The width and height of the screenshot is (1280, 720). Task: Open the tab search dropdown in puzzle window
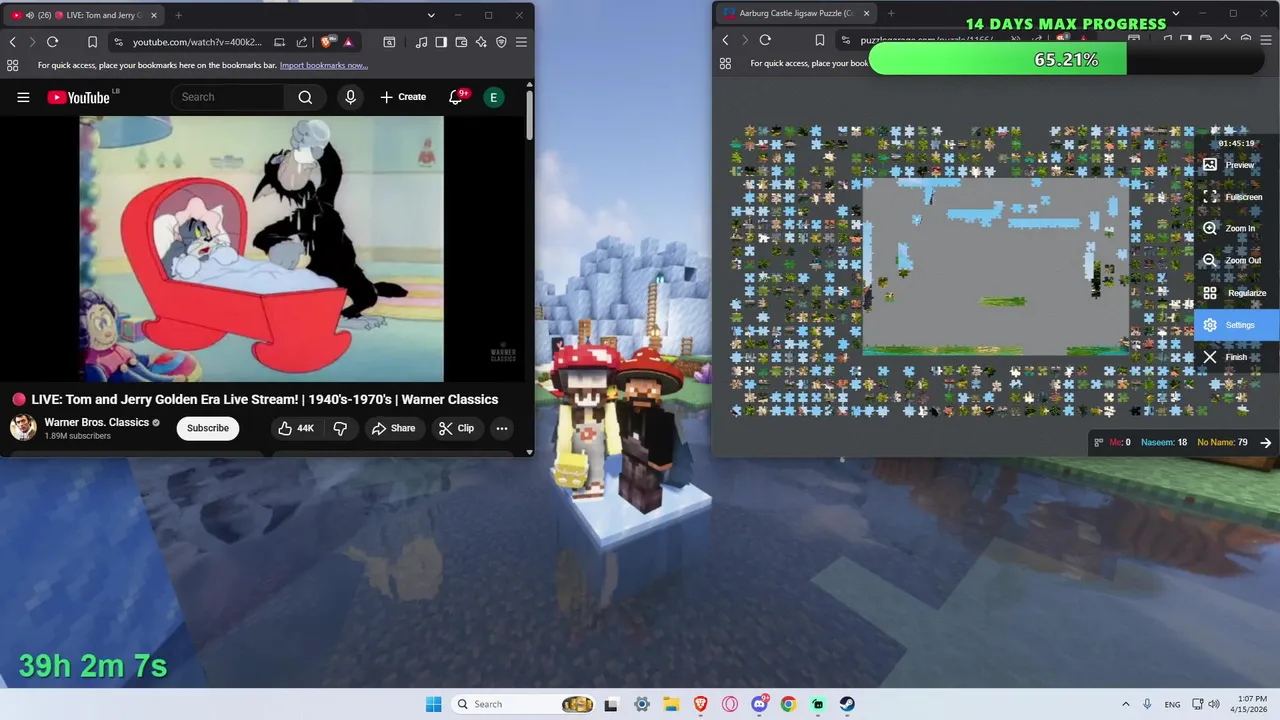pos(1176,13)
